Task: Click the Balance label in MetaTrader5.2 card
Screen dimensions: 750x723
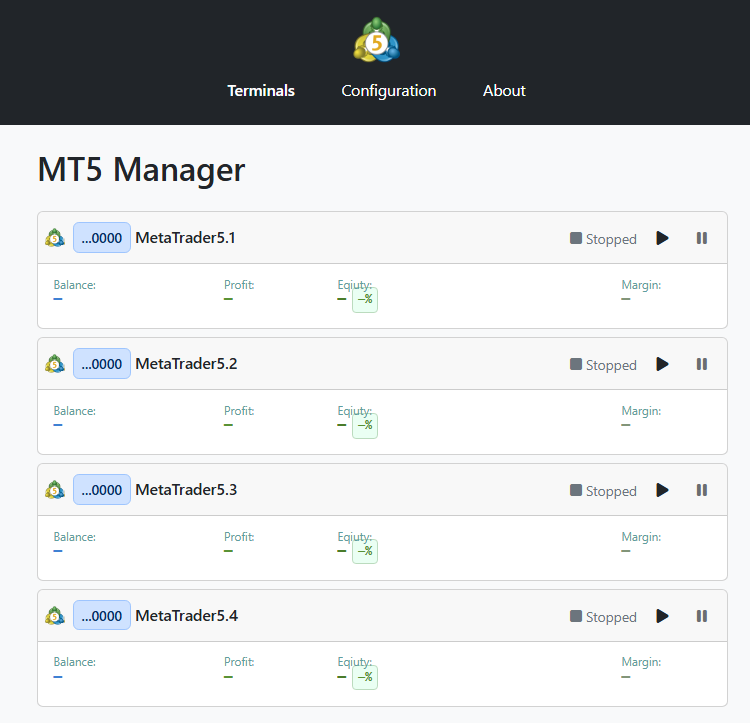Action: [x=75, y=411]
